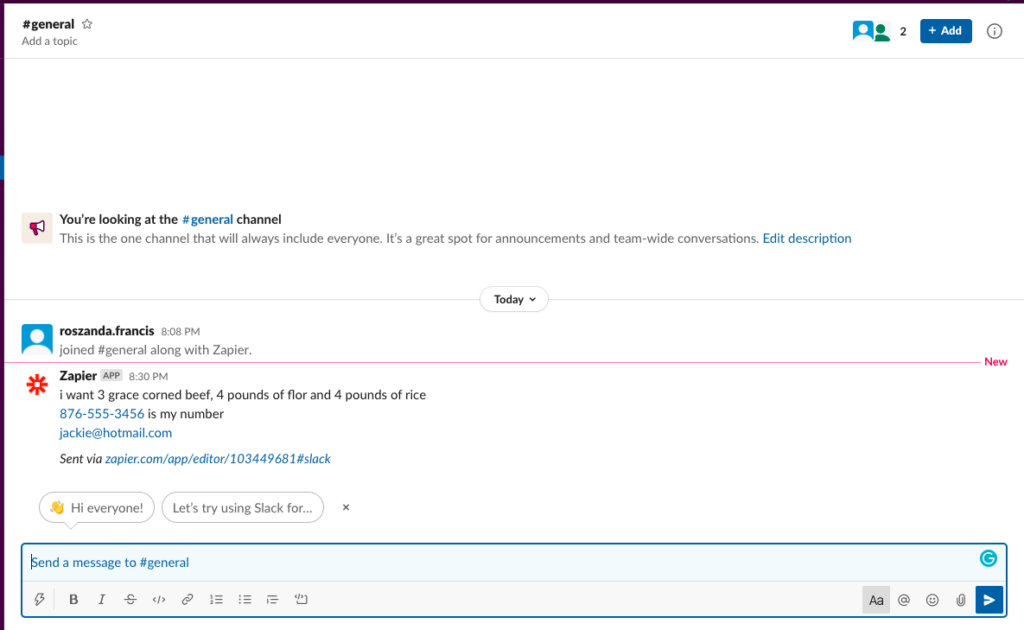
Task: Start a bulleted list
Action: tap(245, 600)
